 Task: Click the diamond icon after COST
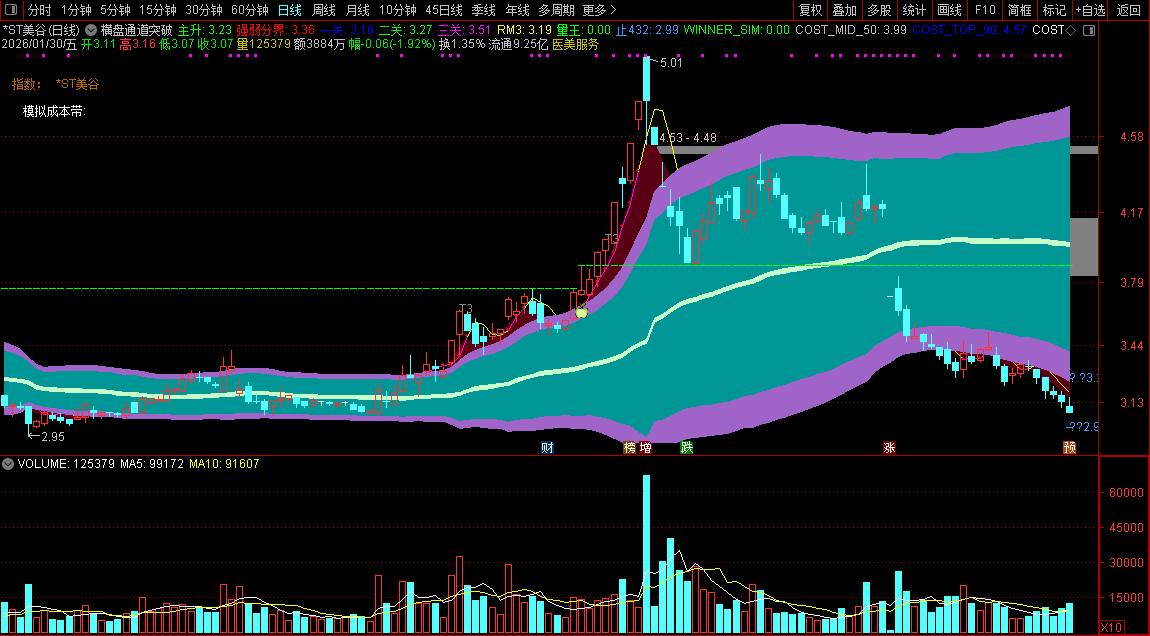coord(1070,30)
